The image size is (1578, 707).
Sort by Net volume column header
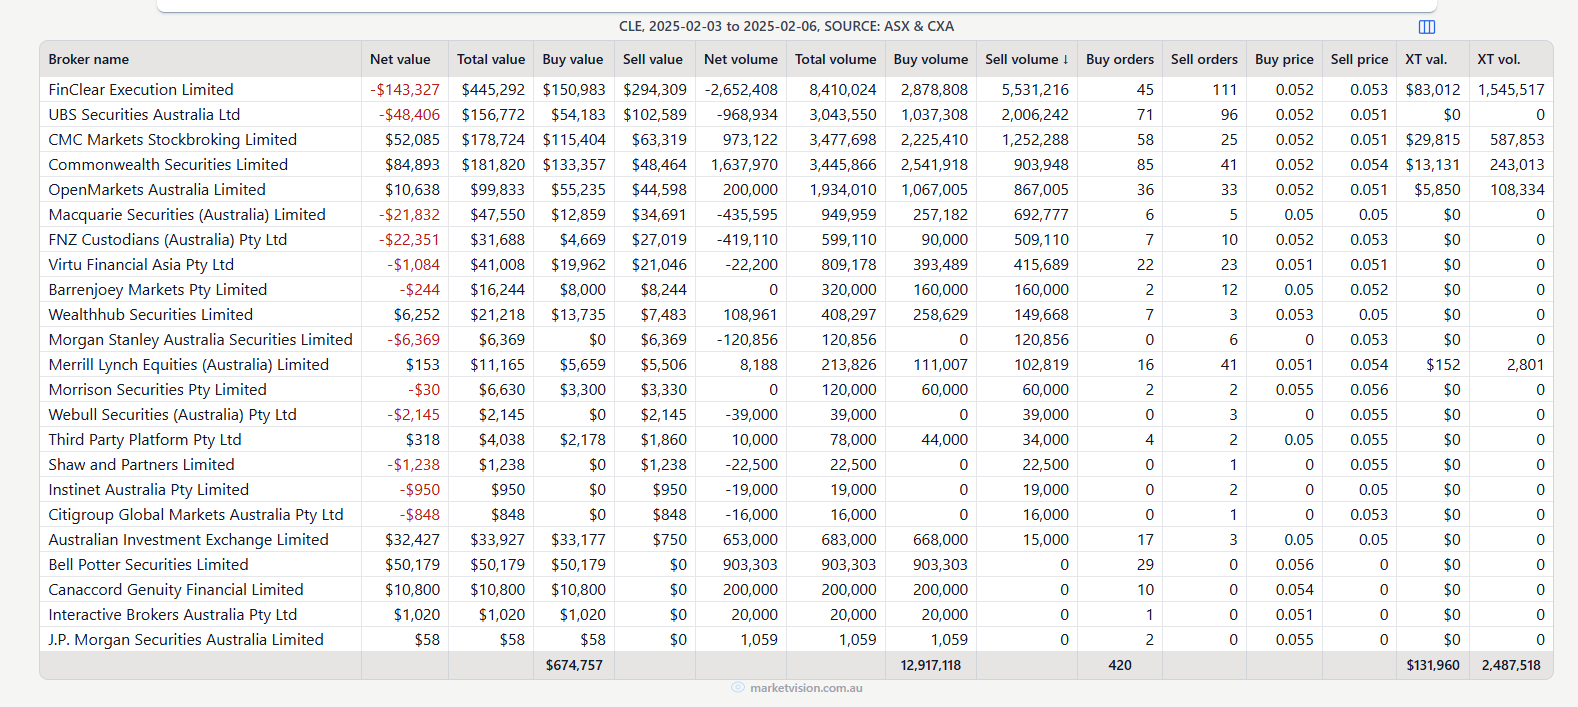(741, 59)
